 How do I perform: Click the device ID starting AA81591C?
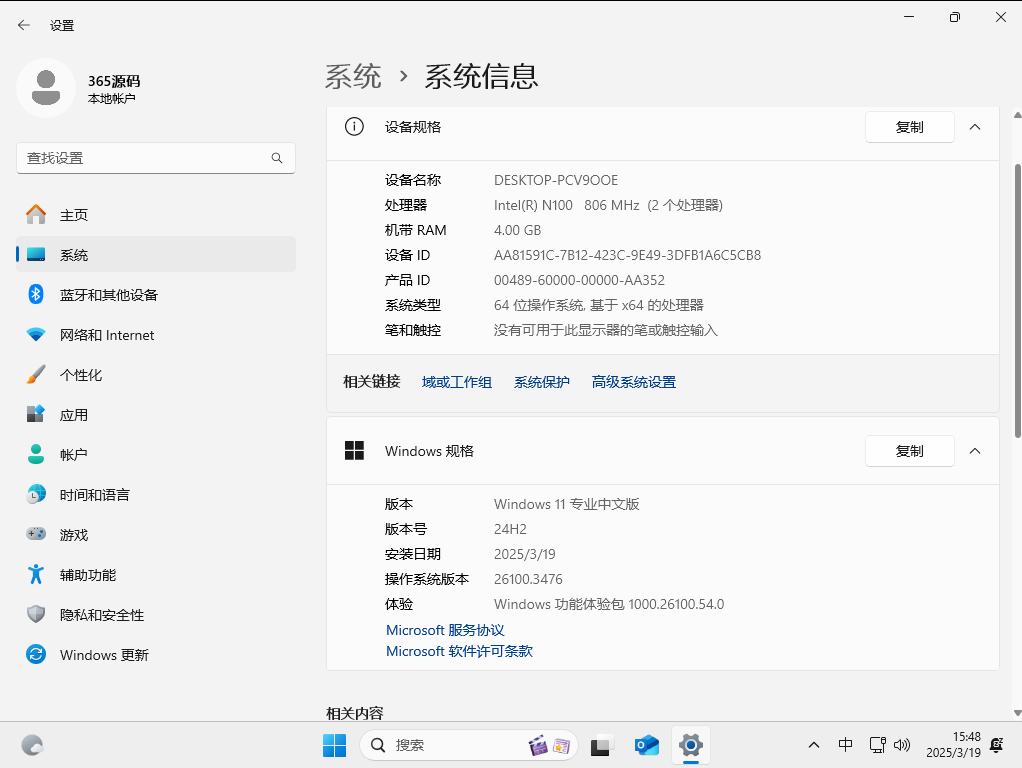click(x=627, y=255)
